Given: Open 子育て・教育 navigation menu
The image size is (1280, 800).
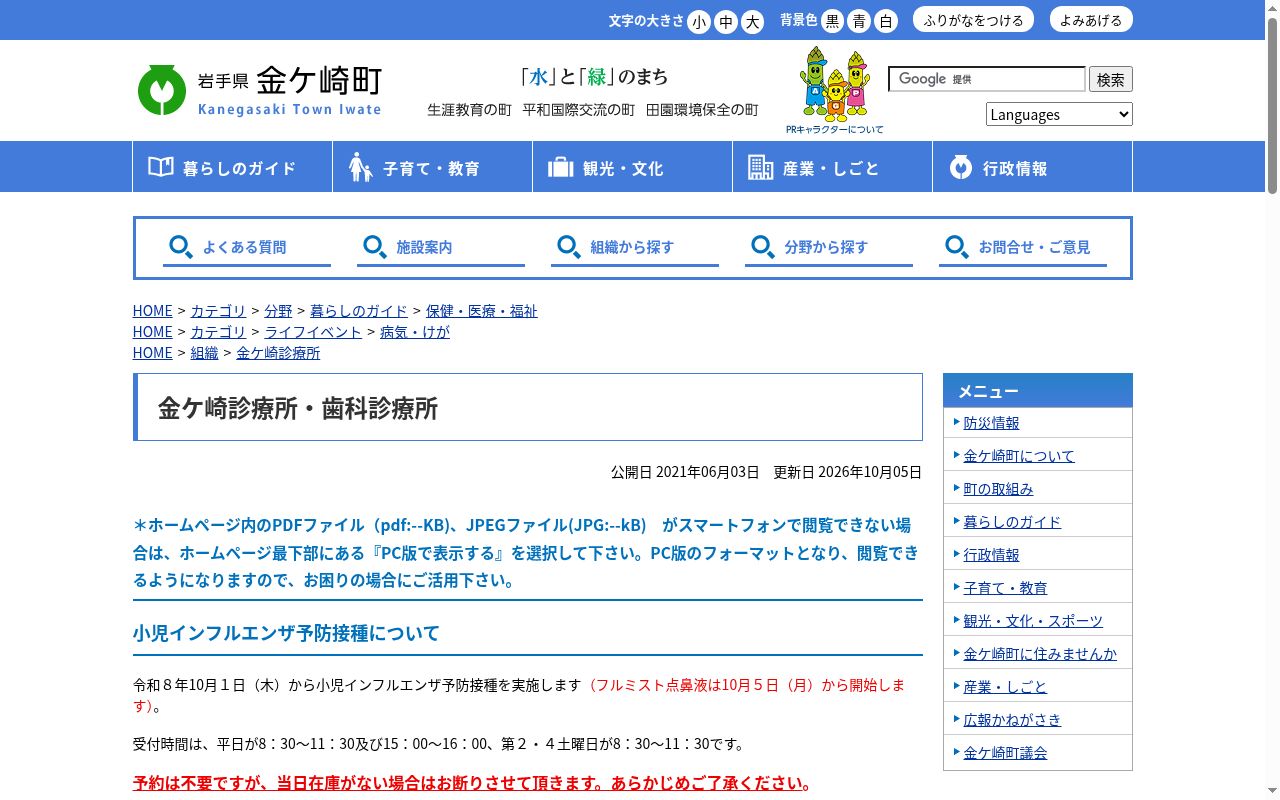Looking at the screenshot, I should click(x=433, y=166).
